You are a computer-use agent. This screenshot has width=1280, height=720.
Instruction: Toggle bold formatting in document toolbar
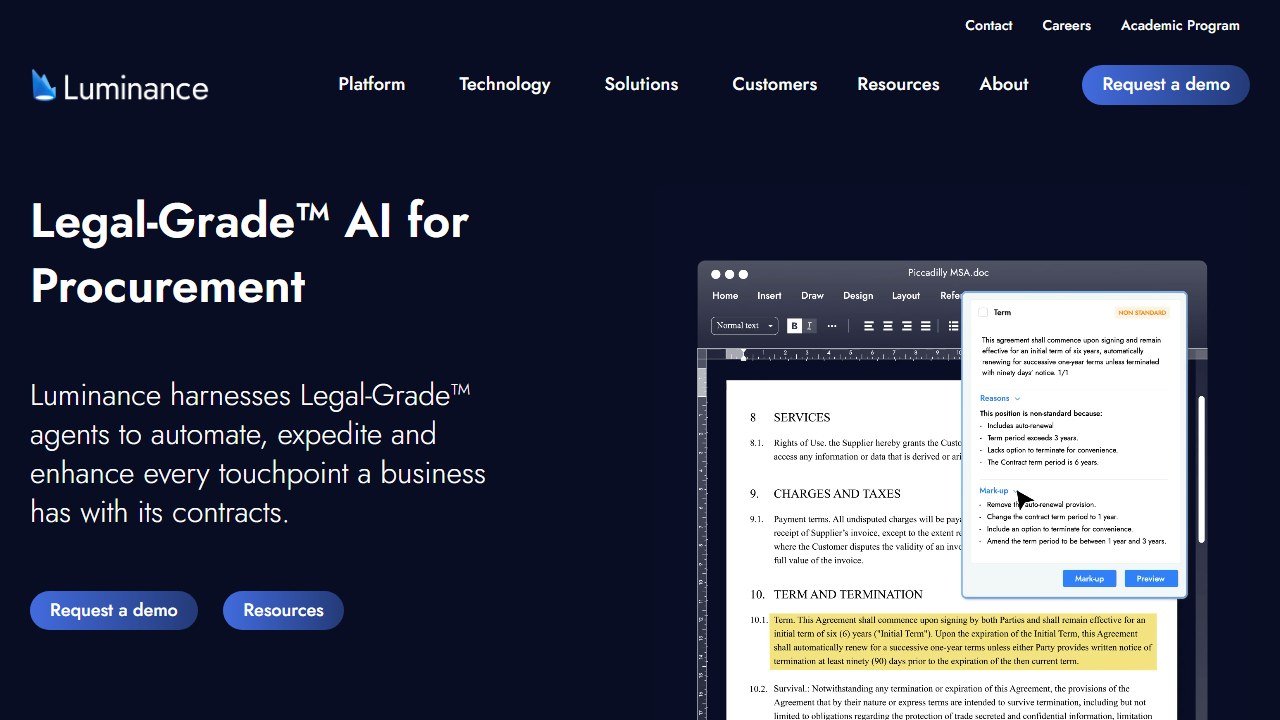coord(794,326)
